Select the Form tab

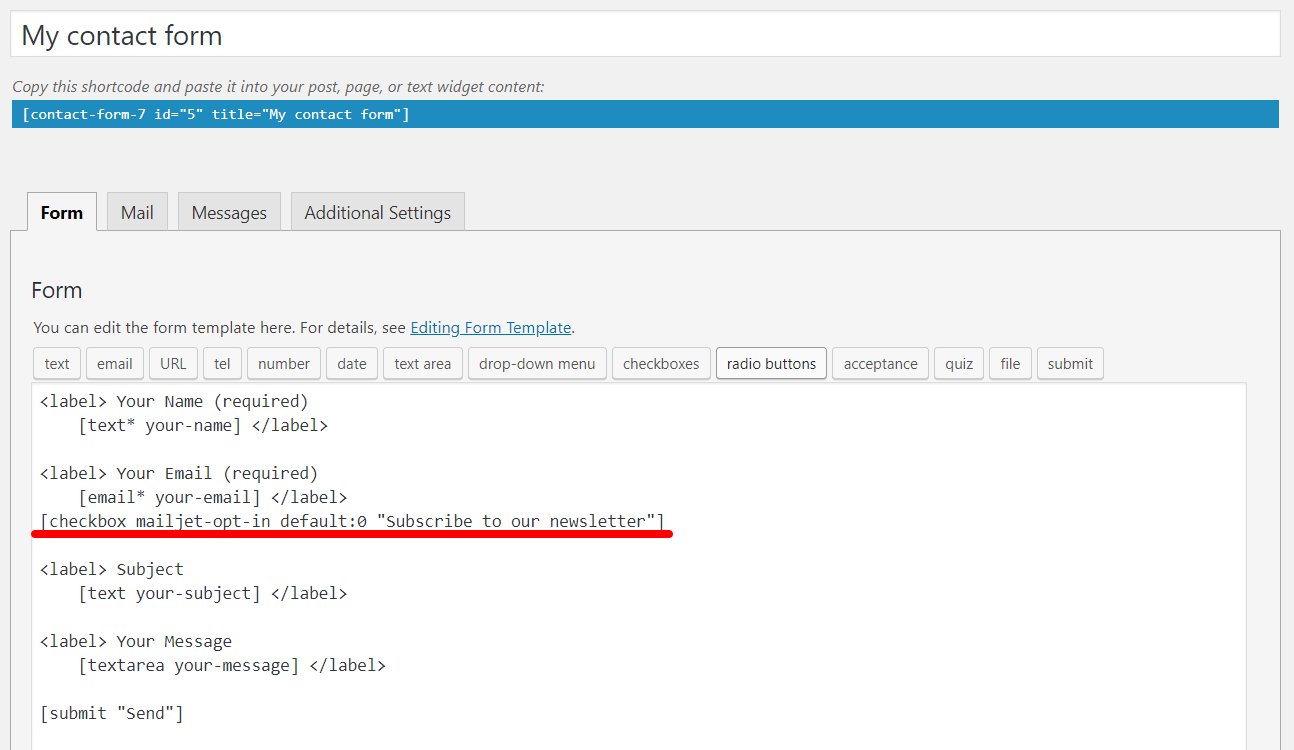point(62,212)
